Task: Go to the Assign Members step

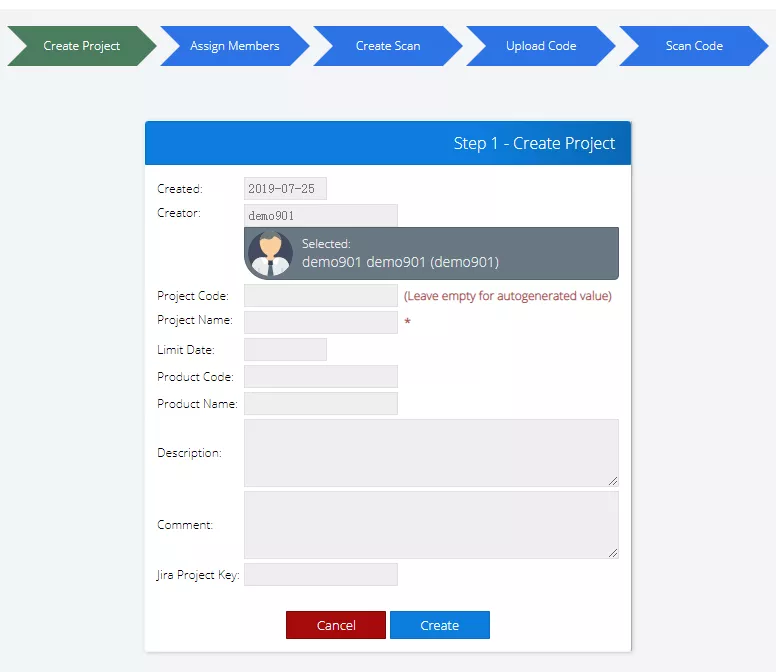Action: pos(235,46)
